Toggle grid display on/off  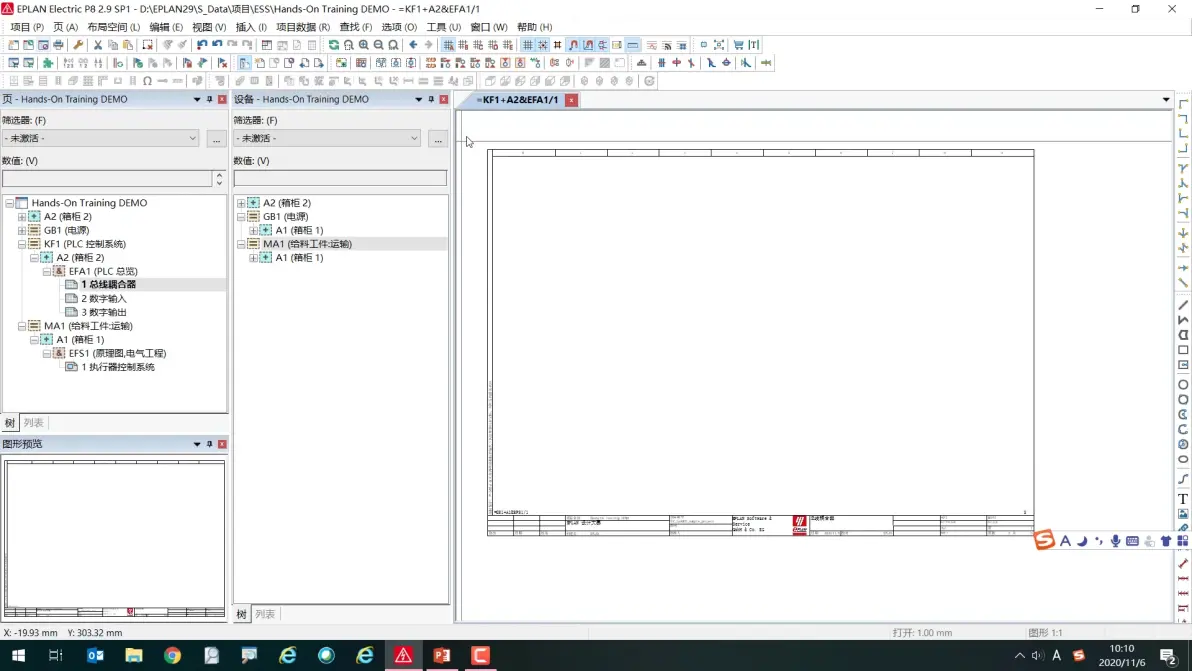point(528,45)
